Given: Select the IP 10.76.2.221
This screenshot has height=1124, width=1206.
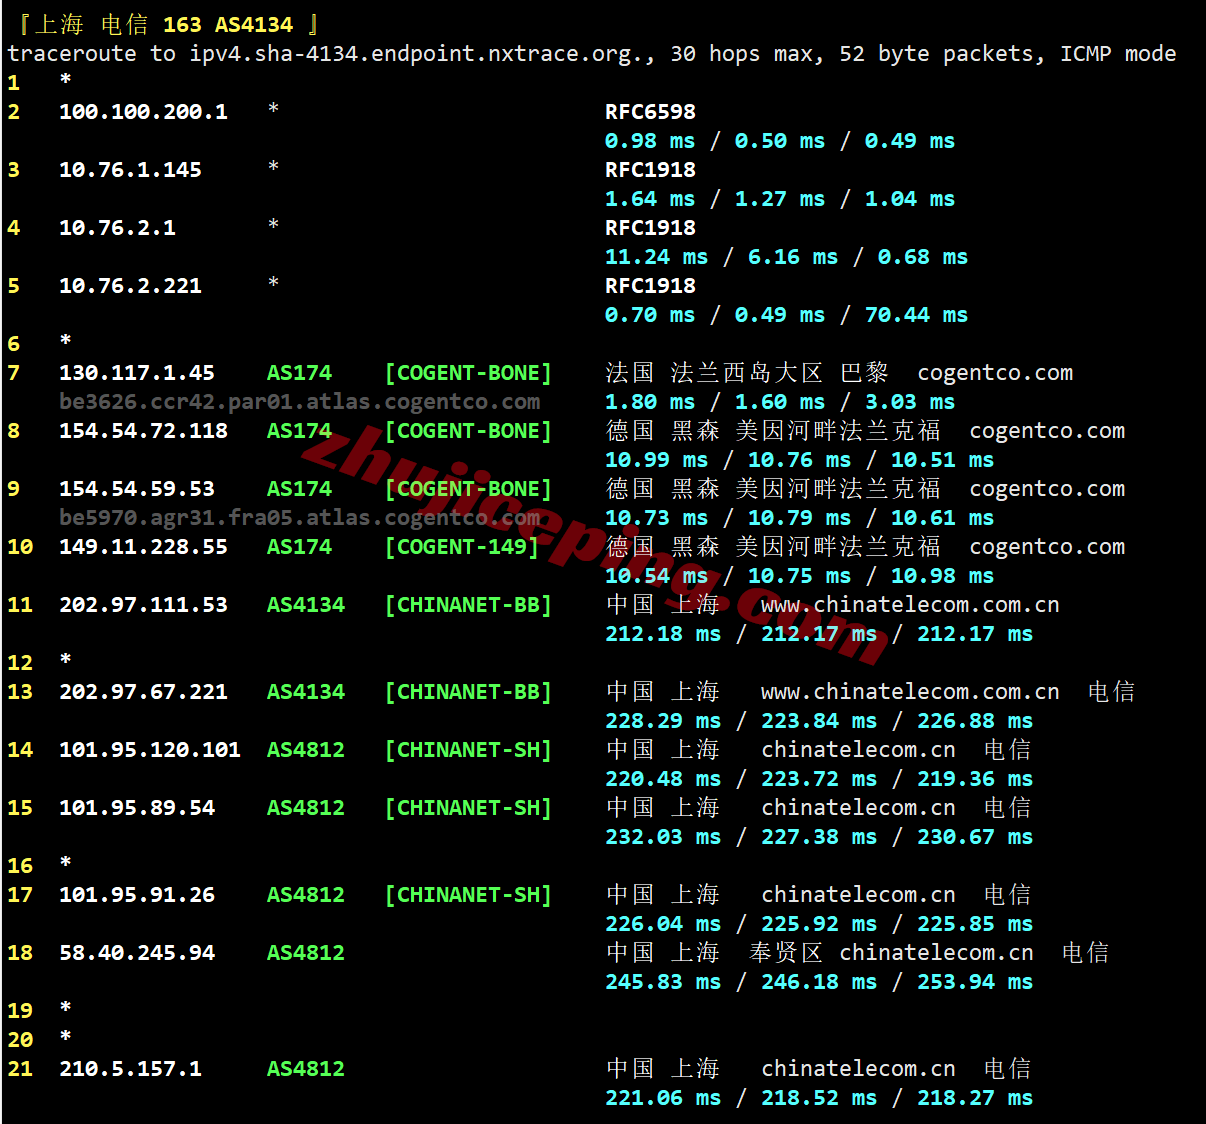Looking at the screenshot, I should point(130,286).
